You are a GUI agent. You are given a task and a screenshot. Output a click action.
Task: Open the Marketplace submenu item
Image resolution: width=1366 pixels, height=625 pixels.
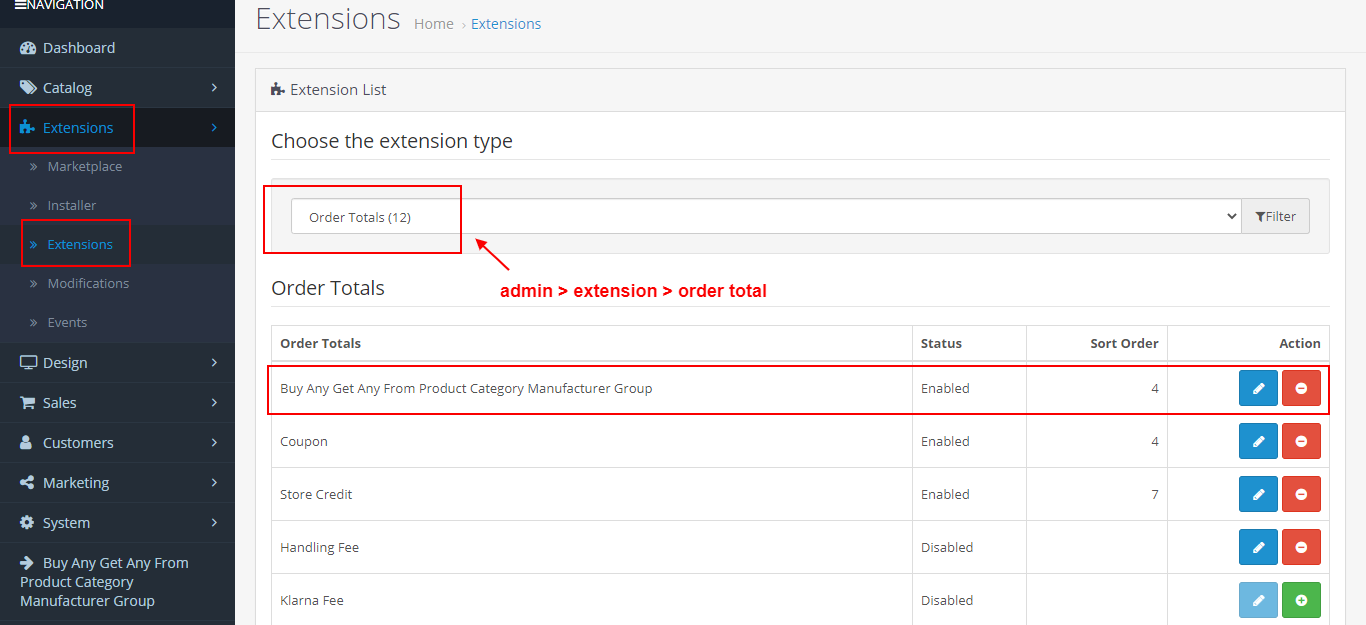85,167
